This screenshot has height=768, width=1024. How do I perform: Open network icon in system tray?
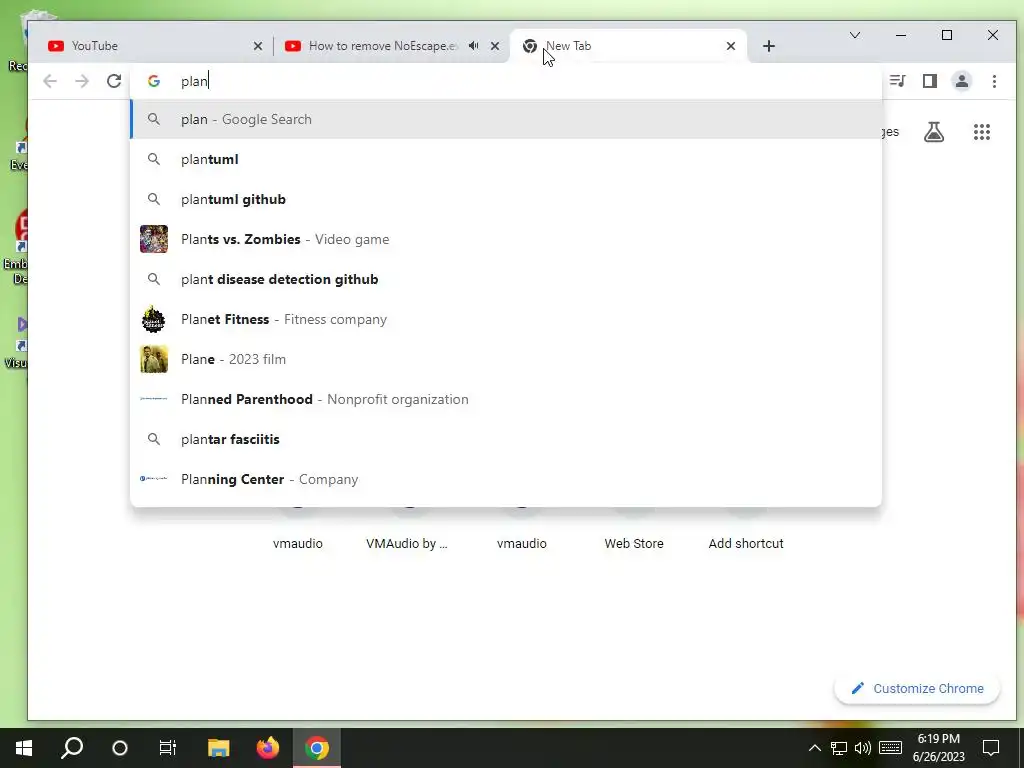click(x=839, y=748)
